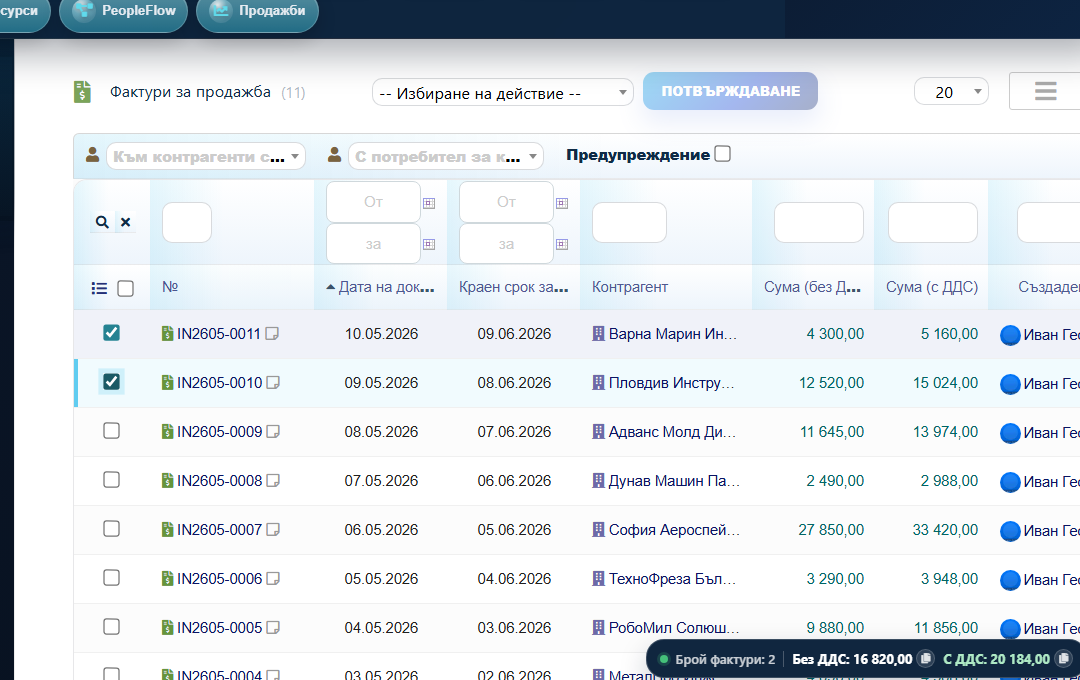Click the Контрагент filter input field

(630, 222)
